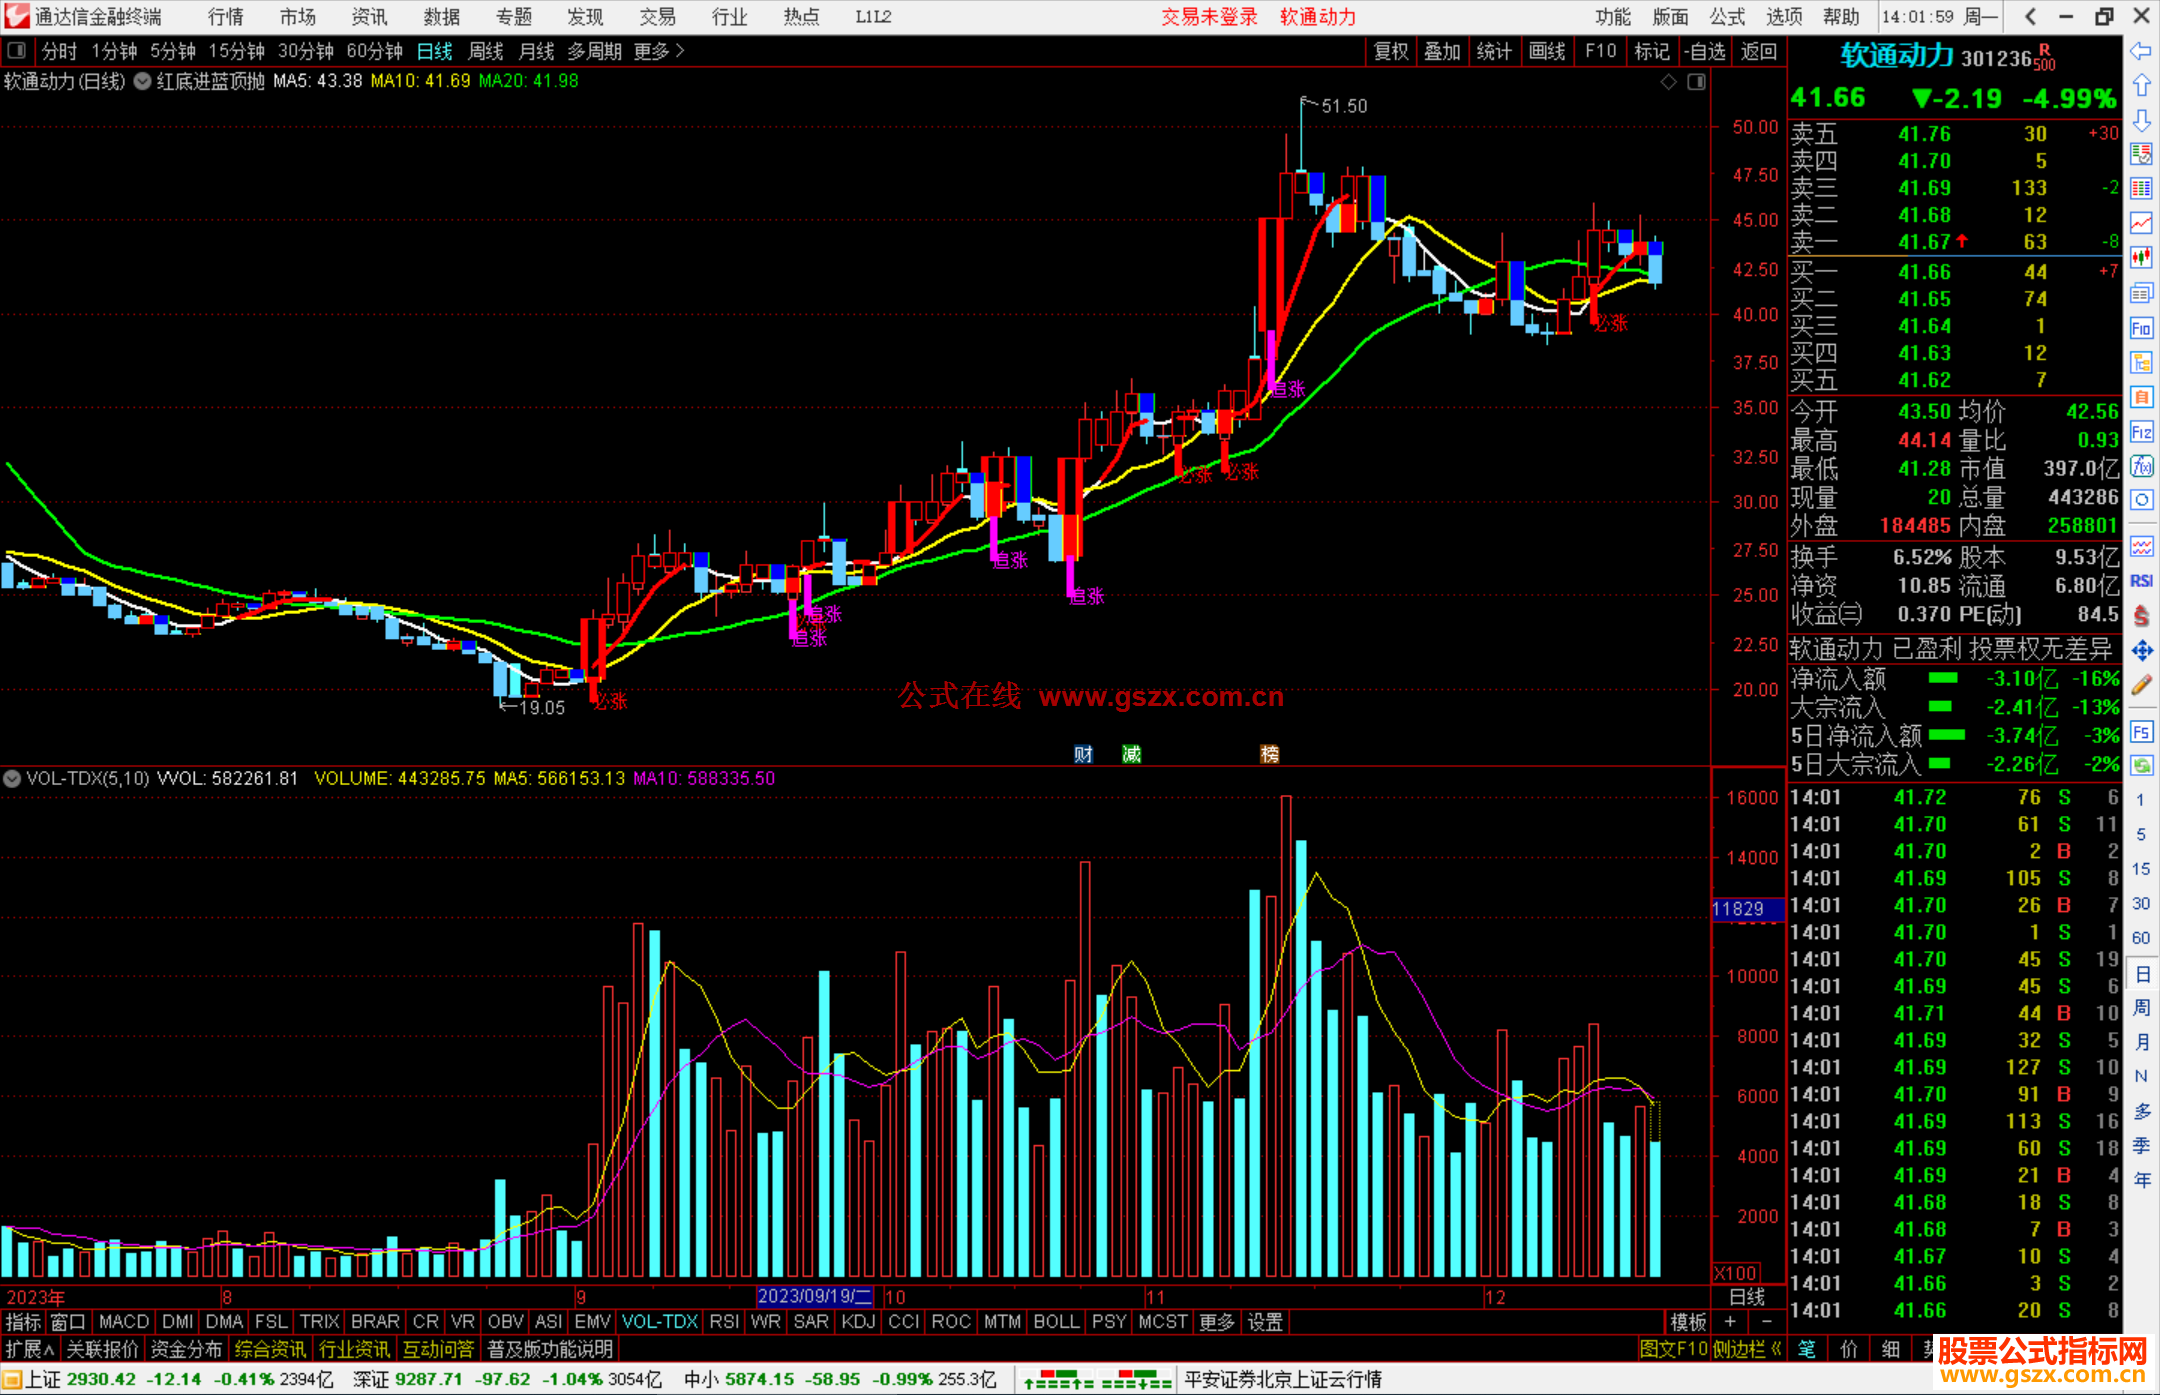Switch to the MACD indicator tab

pyautogui.click(x=124, y=1322)
